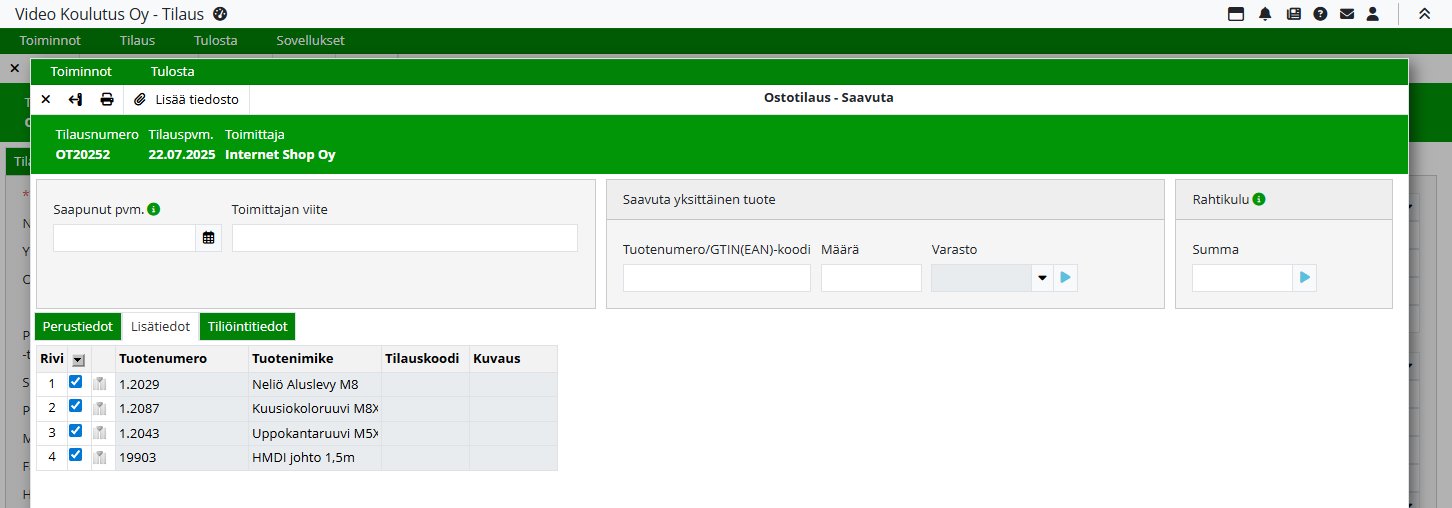Open calendar picker for Saapunut pvm.

(x=208, y=238)
